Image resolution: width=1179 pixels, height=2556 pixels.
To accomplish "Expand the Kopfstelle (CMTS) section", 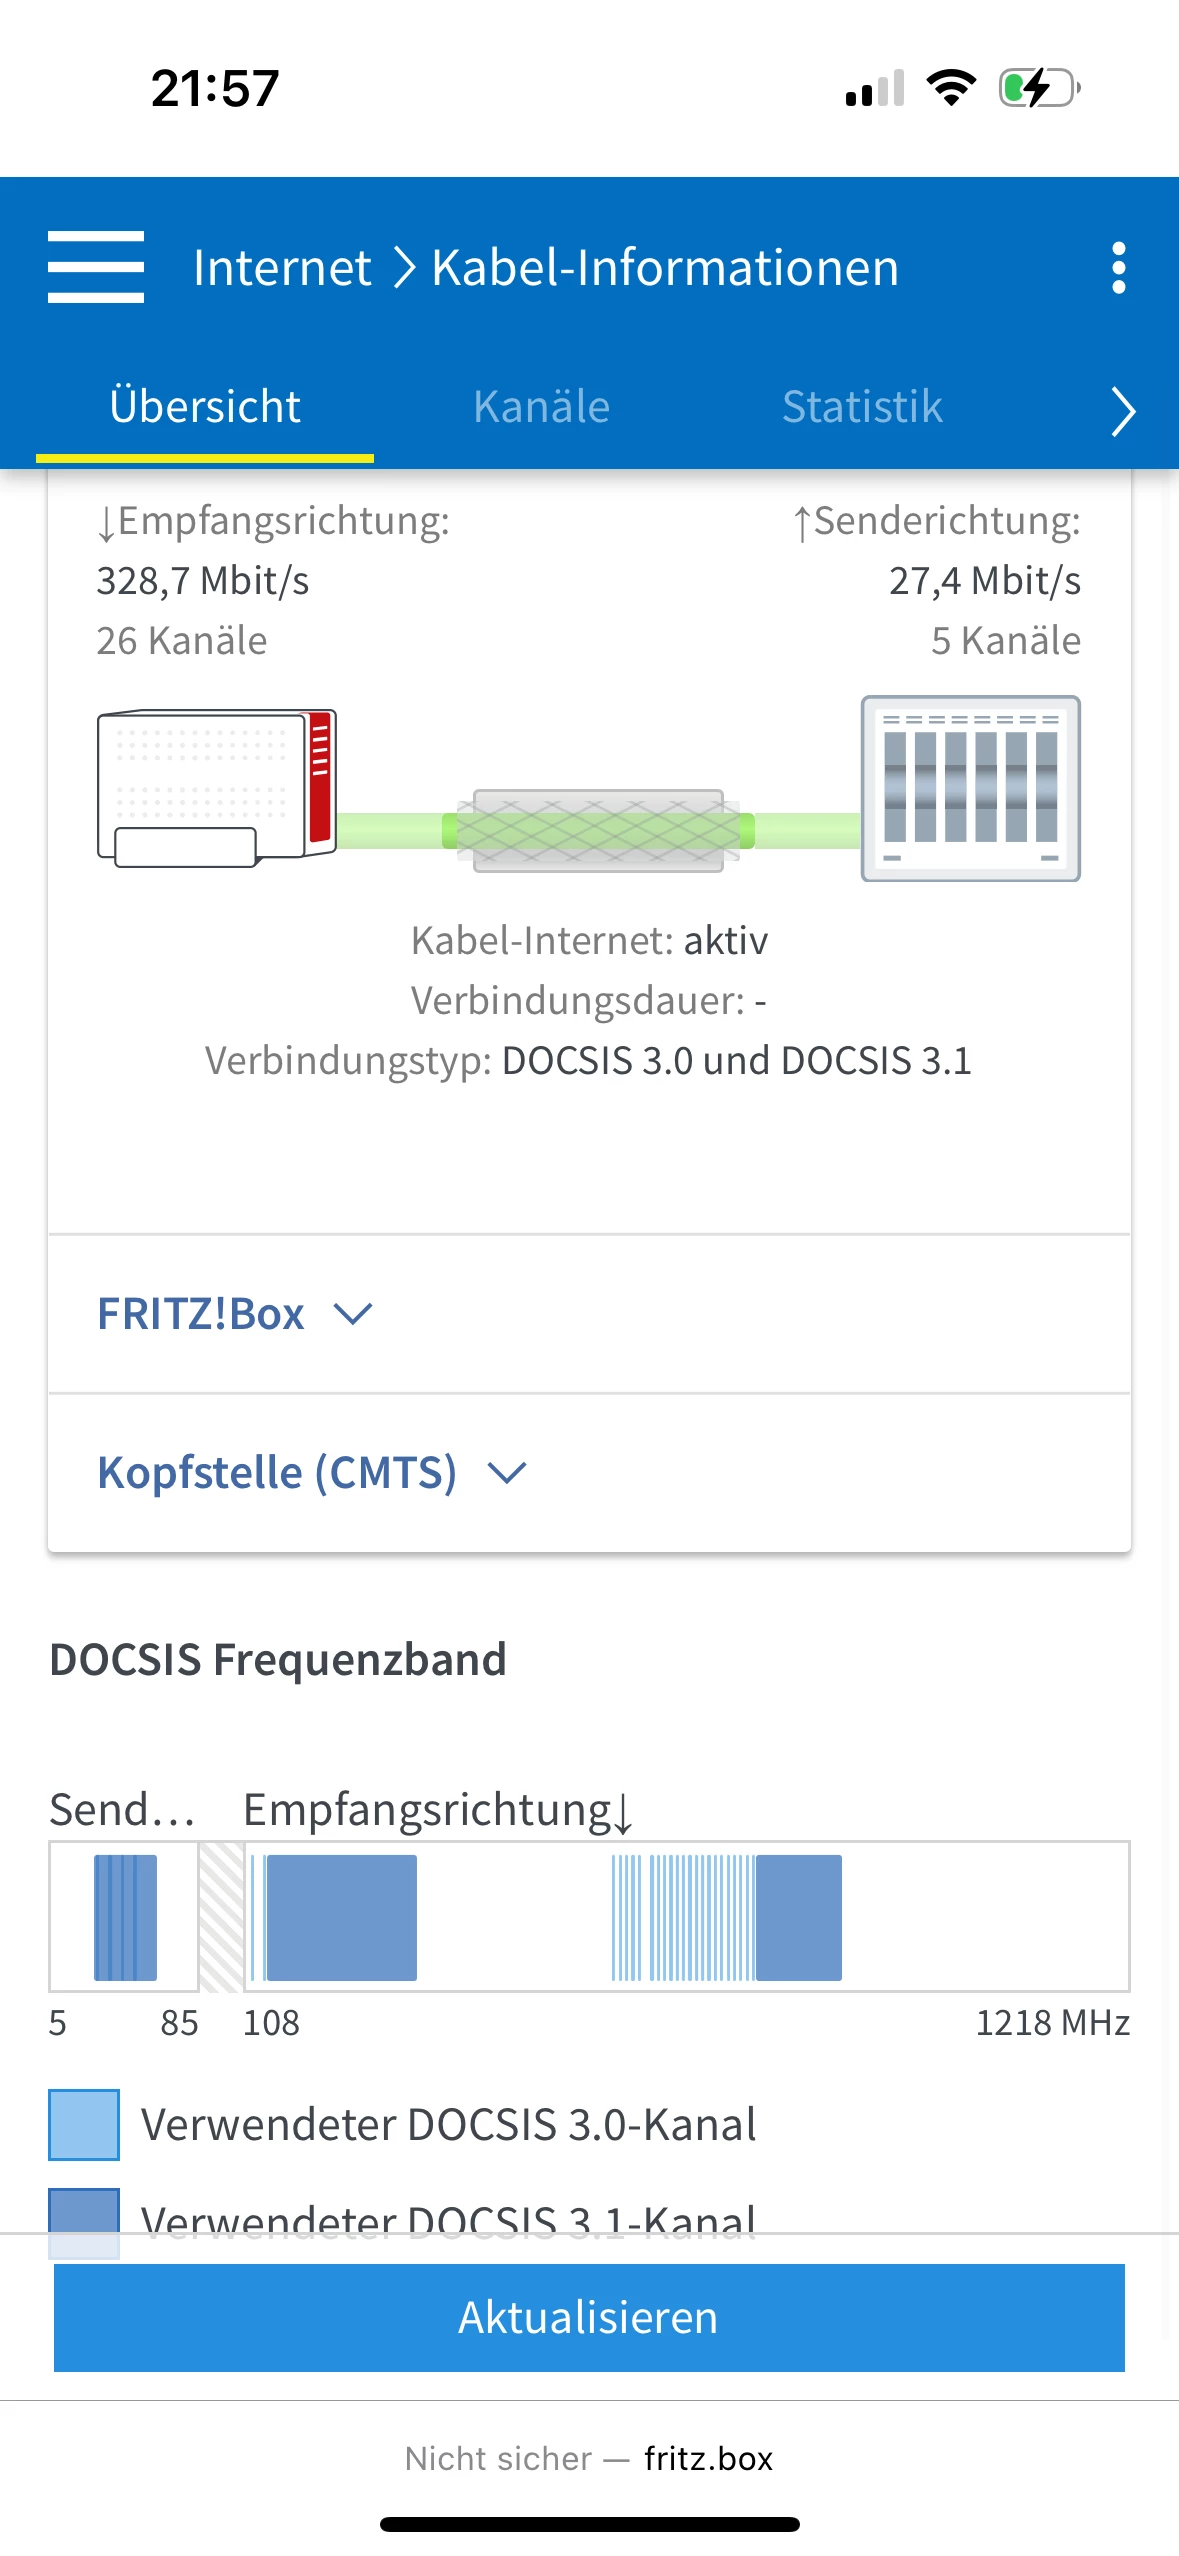I will click(x=312, y=1473).
